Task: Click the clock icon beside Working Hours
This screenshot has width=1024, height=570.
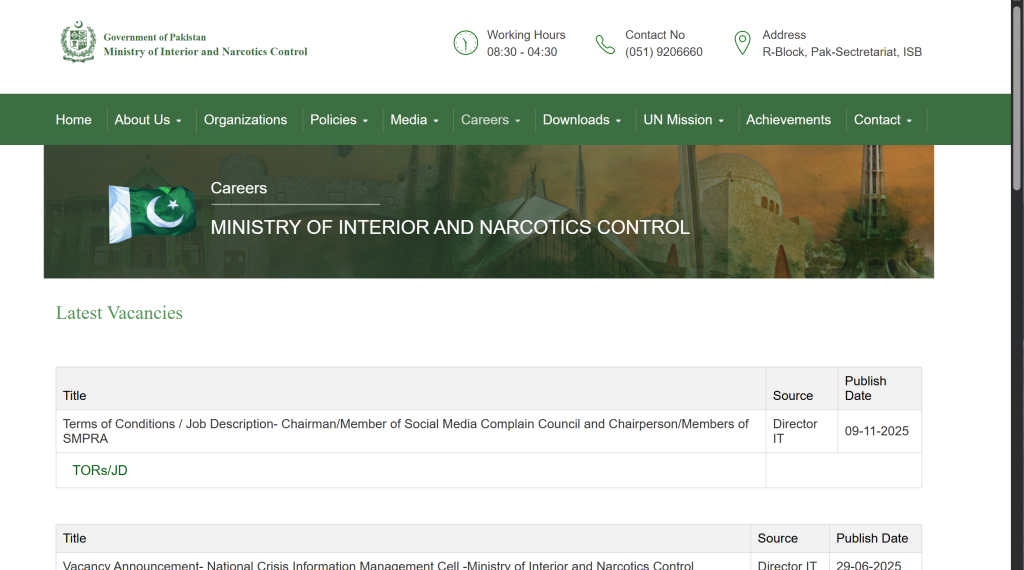Action: (466, 43)
